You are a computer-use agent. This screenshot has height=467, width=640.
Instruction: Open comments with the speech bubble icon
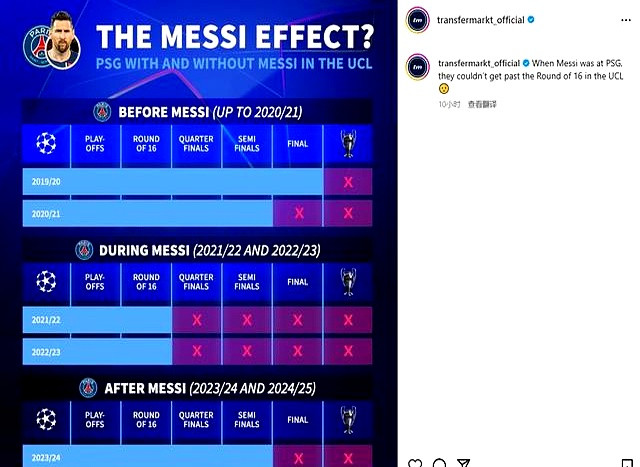[x=440, y=463]
